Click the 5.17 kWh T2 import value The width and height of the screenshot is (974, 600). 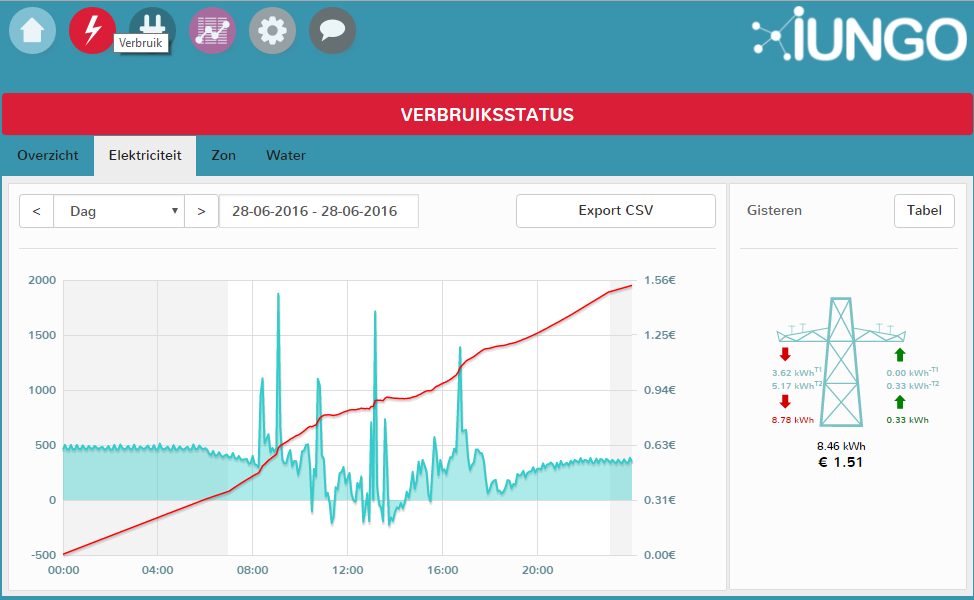click(x=796, y=386)
